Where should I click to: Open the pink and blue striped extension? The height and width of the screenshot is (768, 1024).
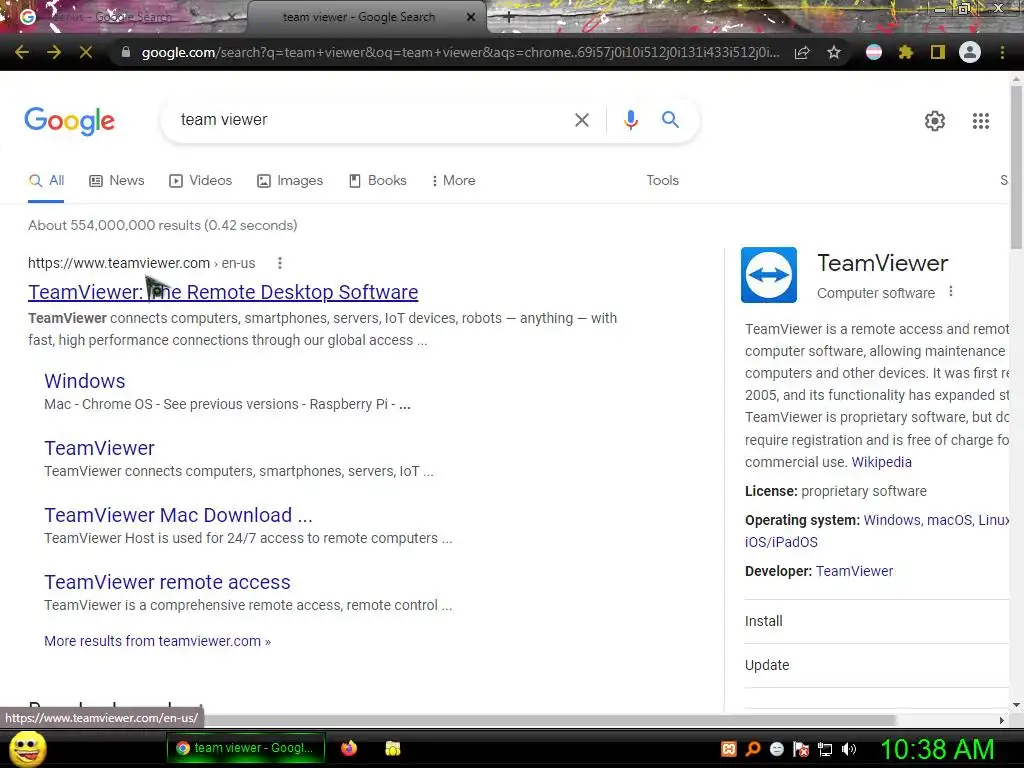874,52
